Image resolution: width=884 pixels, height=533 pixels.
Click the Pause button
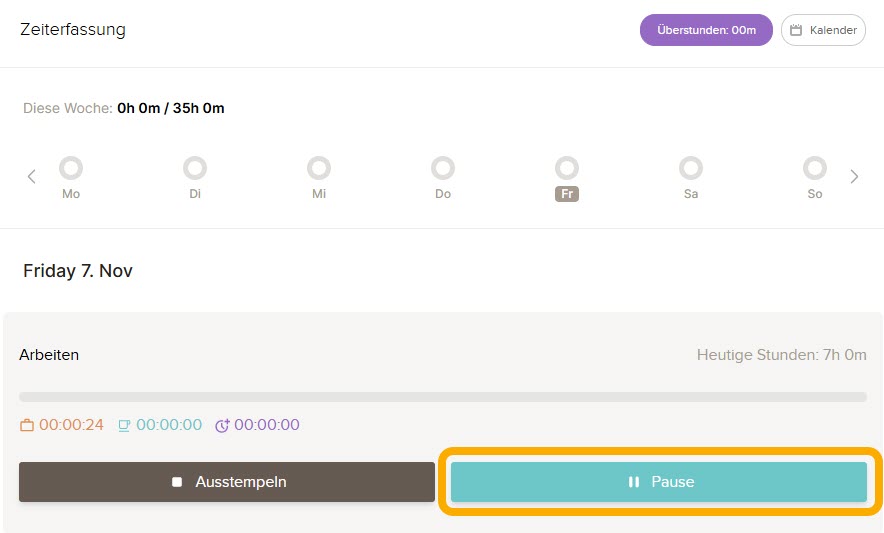[659, 482]
